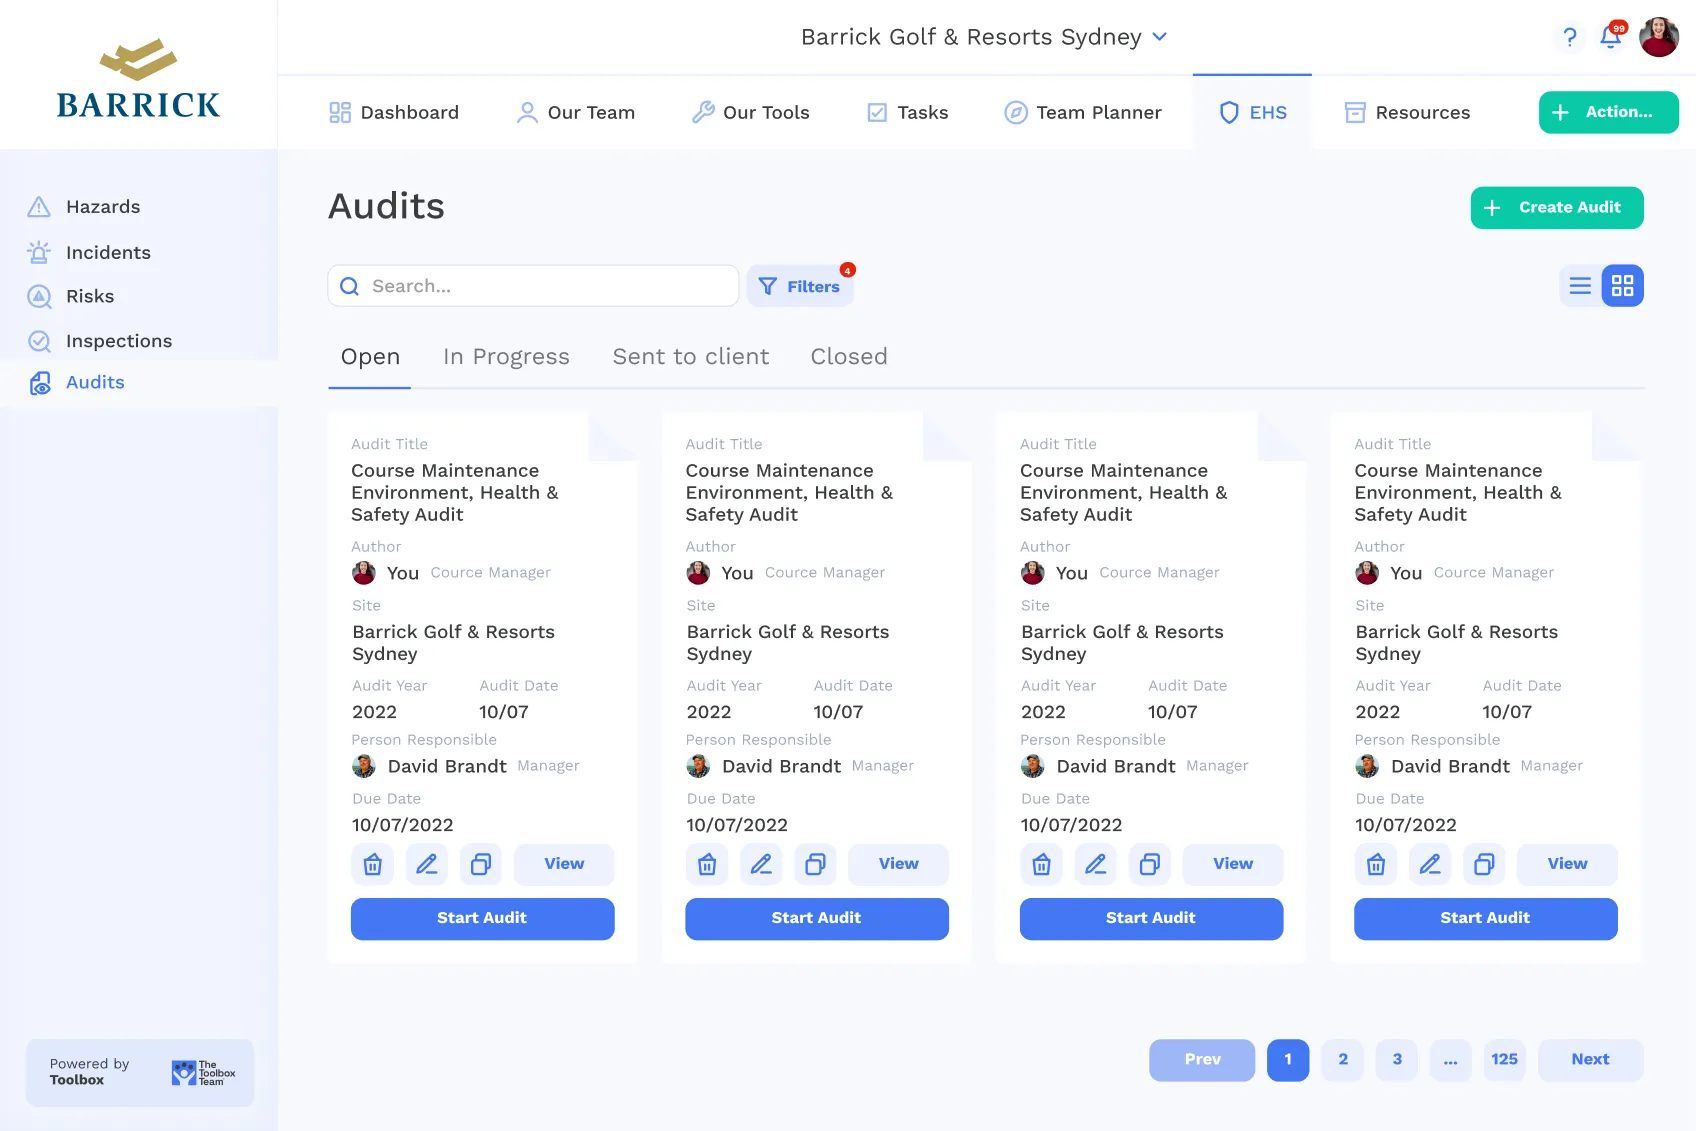Click the user profile avatar
This screenshot has height=1131, width=1696.
[x=1658, y=38]
